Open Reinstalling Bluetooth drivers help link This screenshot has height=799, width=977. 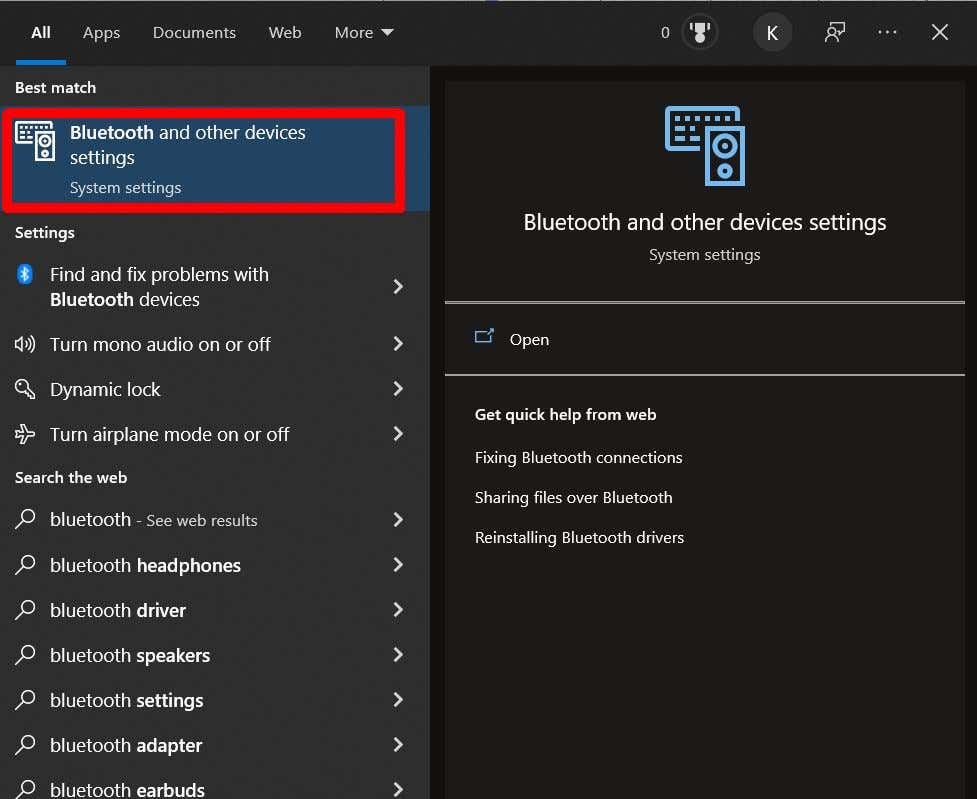coord(579,538)
